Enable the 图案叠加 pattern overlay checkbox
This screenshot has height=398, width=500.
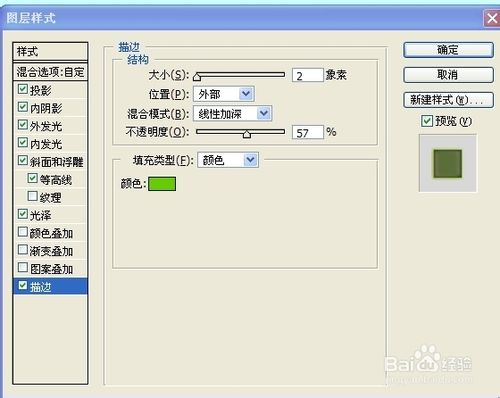(23, 267)
